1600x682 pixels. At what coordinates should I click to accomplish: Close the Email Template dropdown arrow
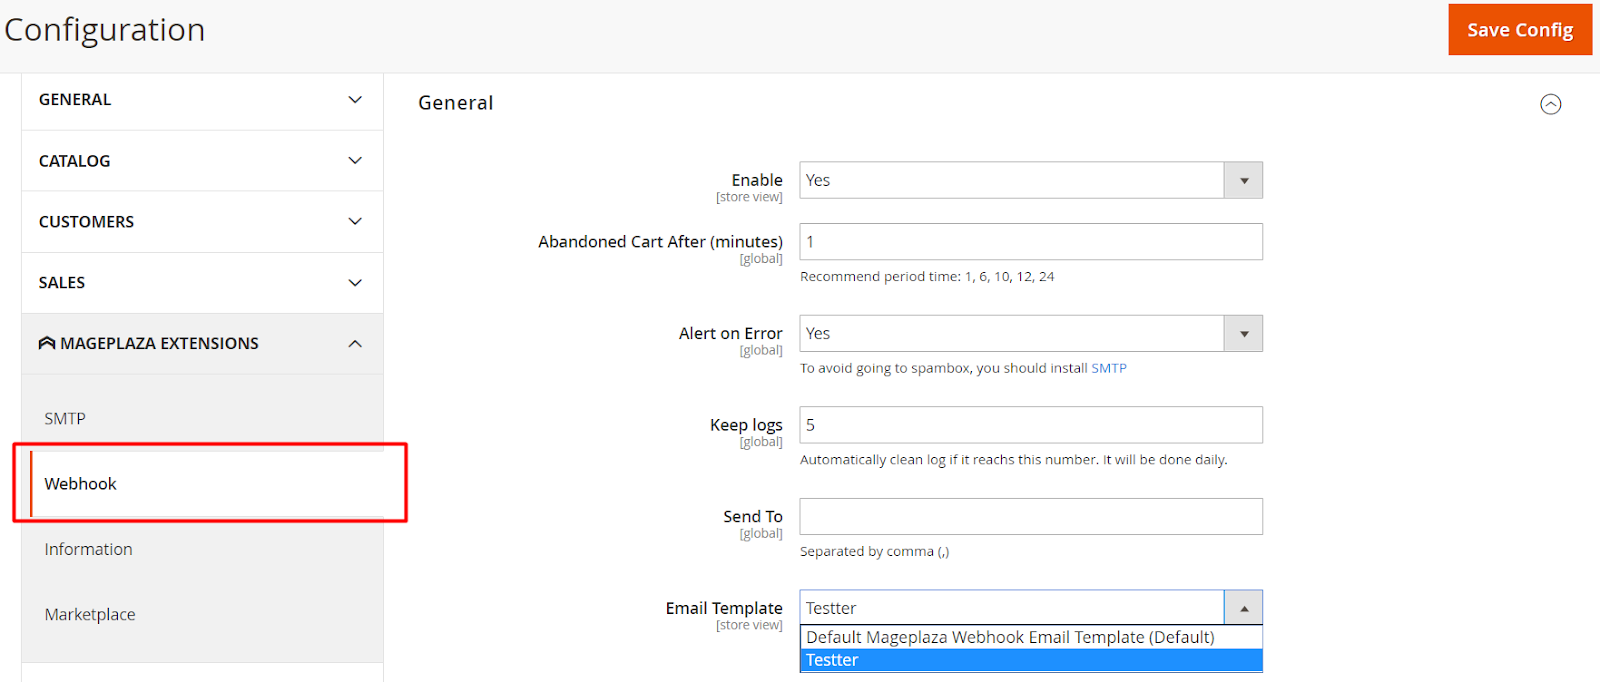coord(1244,608)
